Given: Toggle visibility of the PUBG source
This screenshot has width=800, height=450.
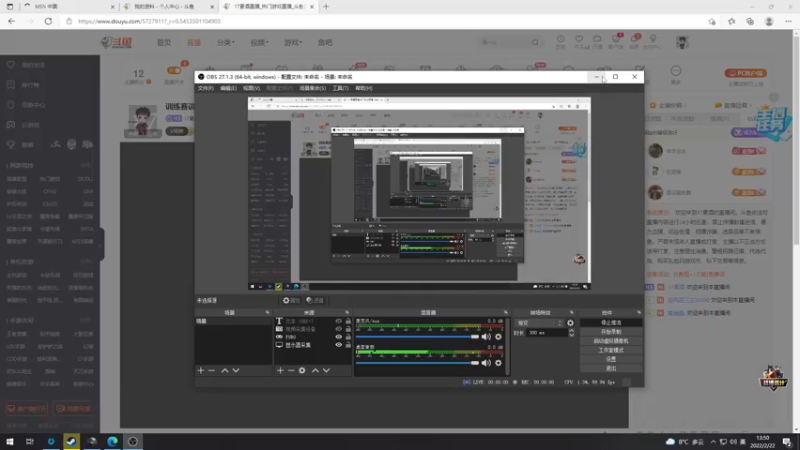Looking at the screenshot, I should 338,337.
